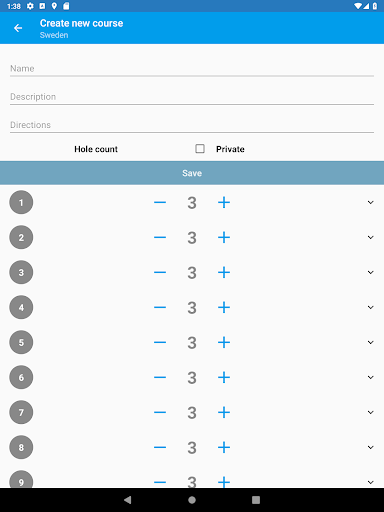This screenshot has height=512, width=384.
Task: Tap the Hole count label
Action: [x=96, y=149]
